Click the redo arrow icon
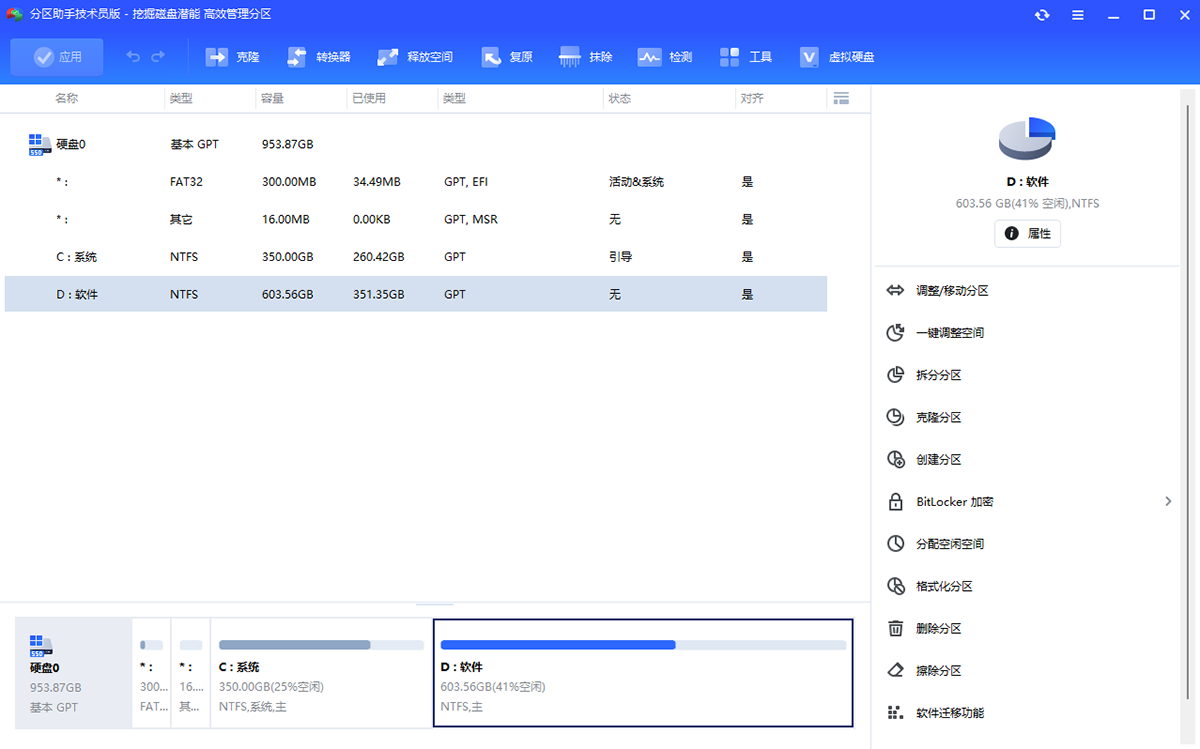 tap(158, 57)
